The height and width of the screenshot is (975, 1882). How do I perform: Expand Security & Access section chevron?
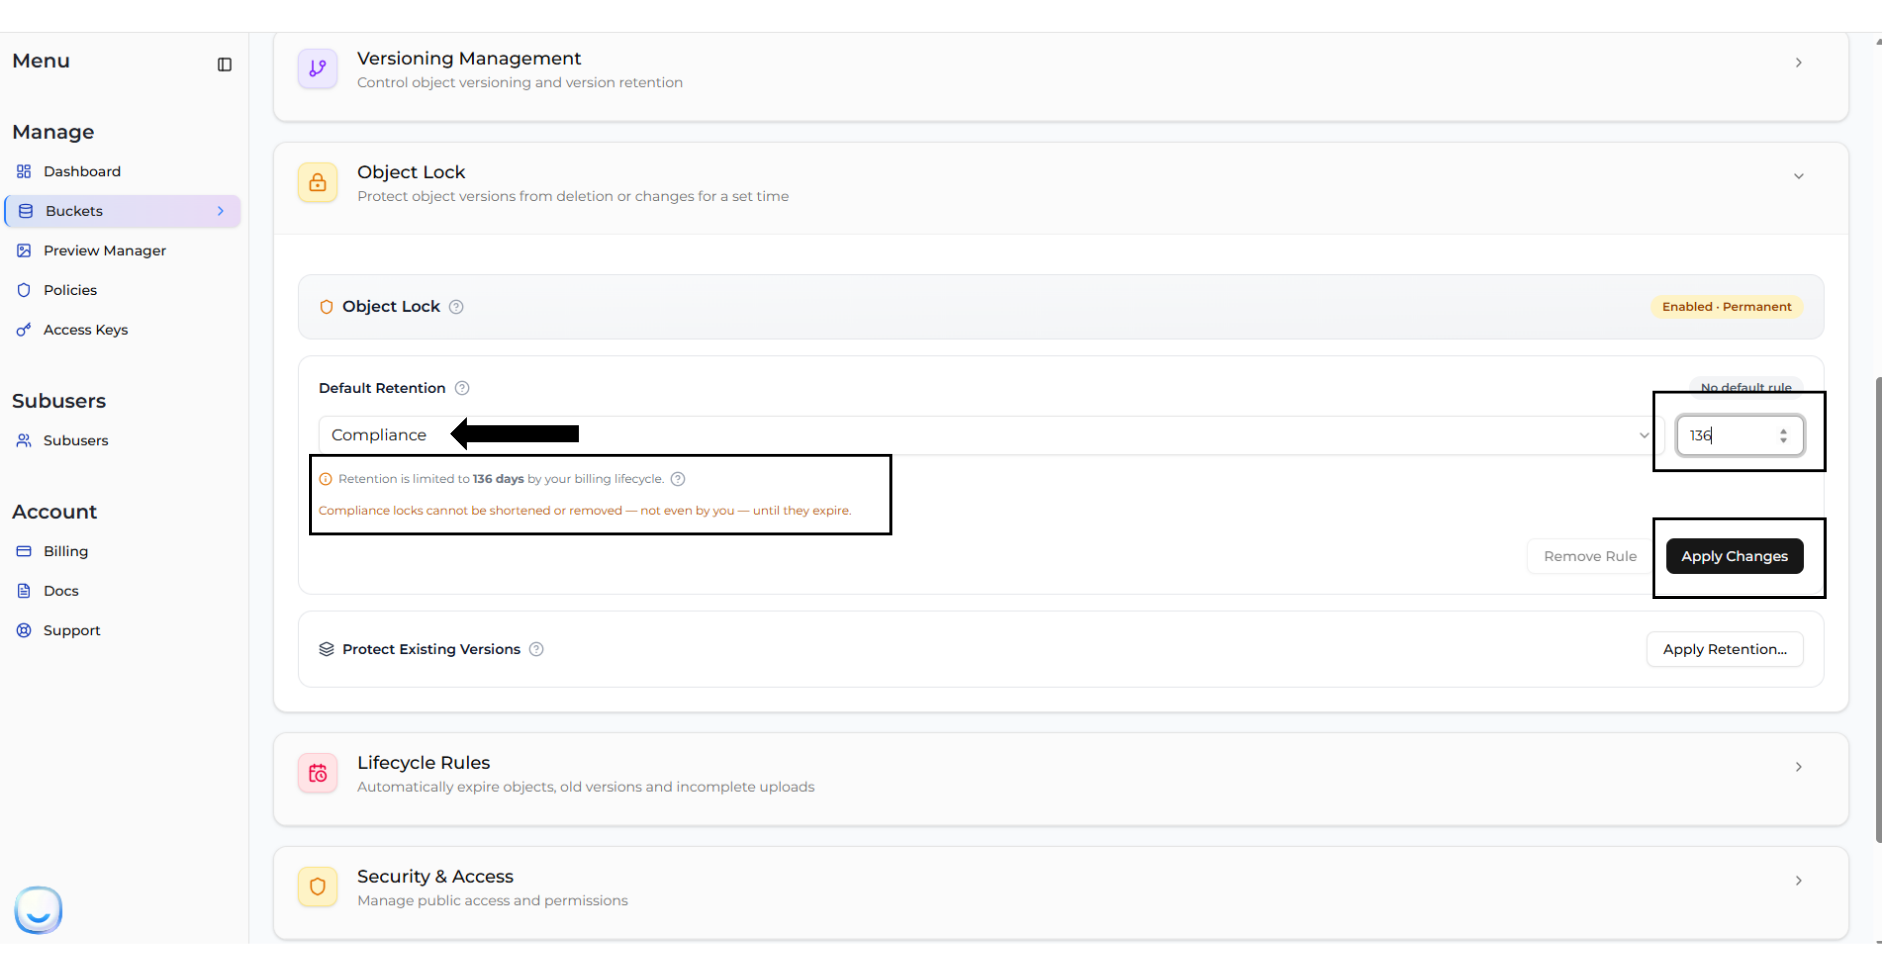point(1798,881)
